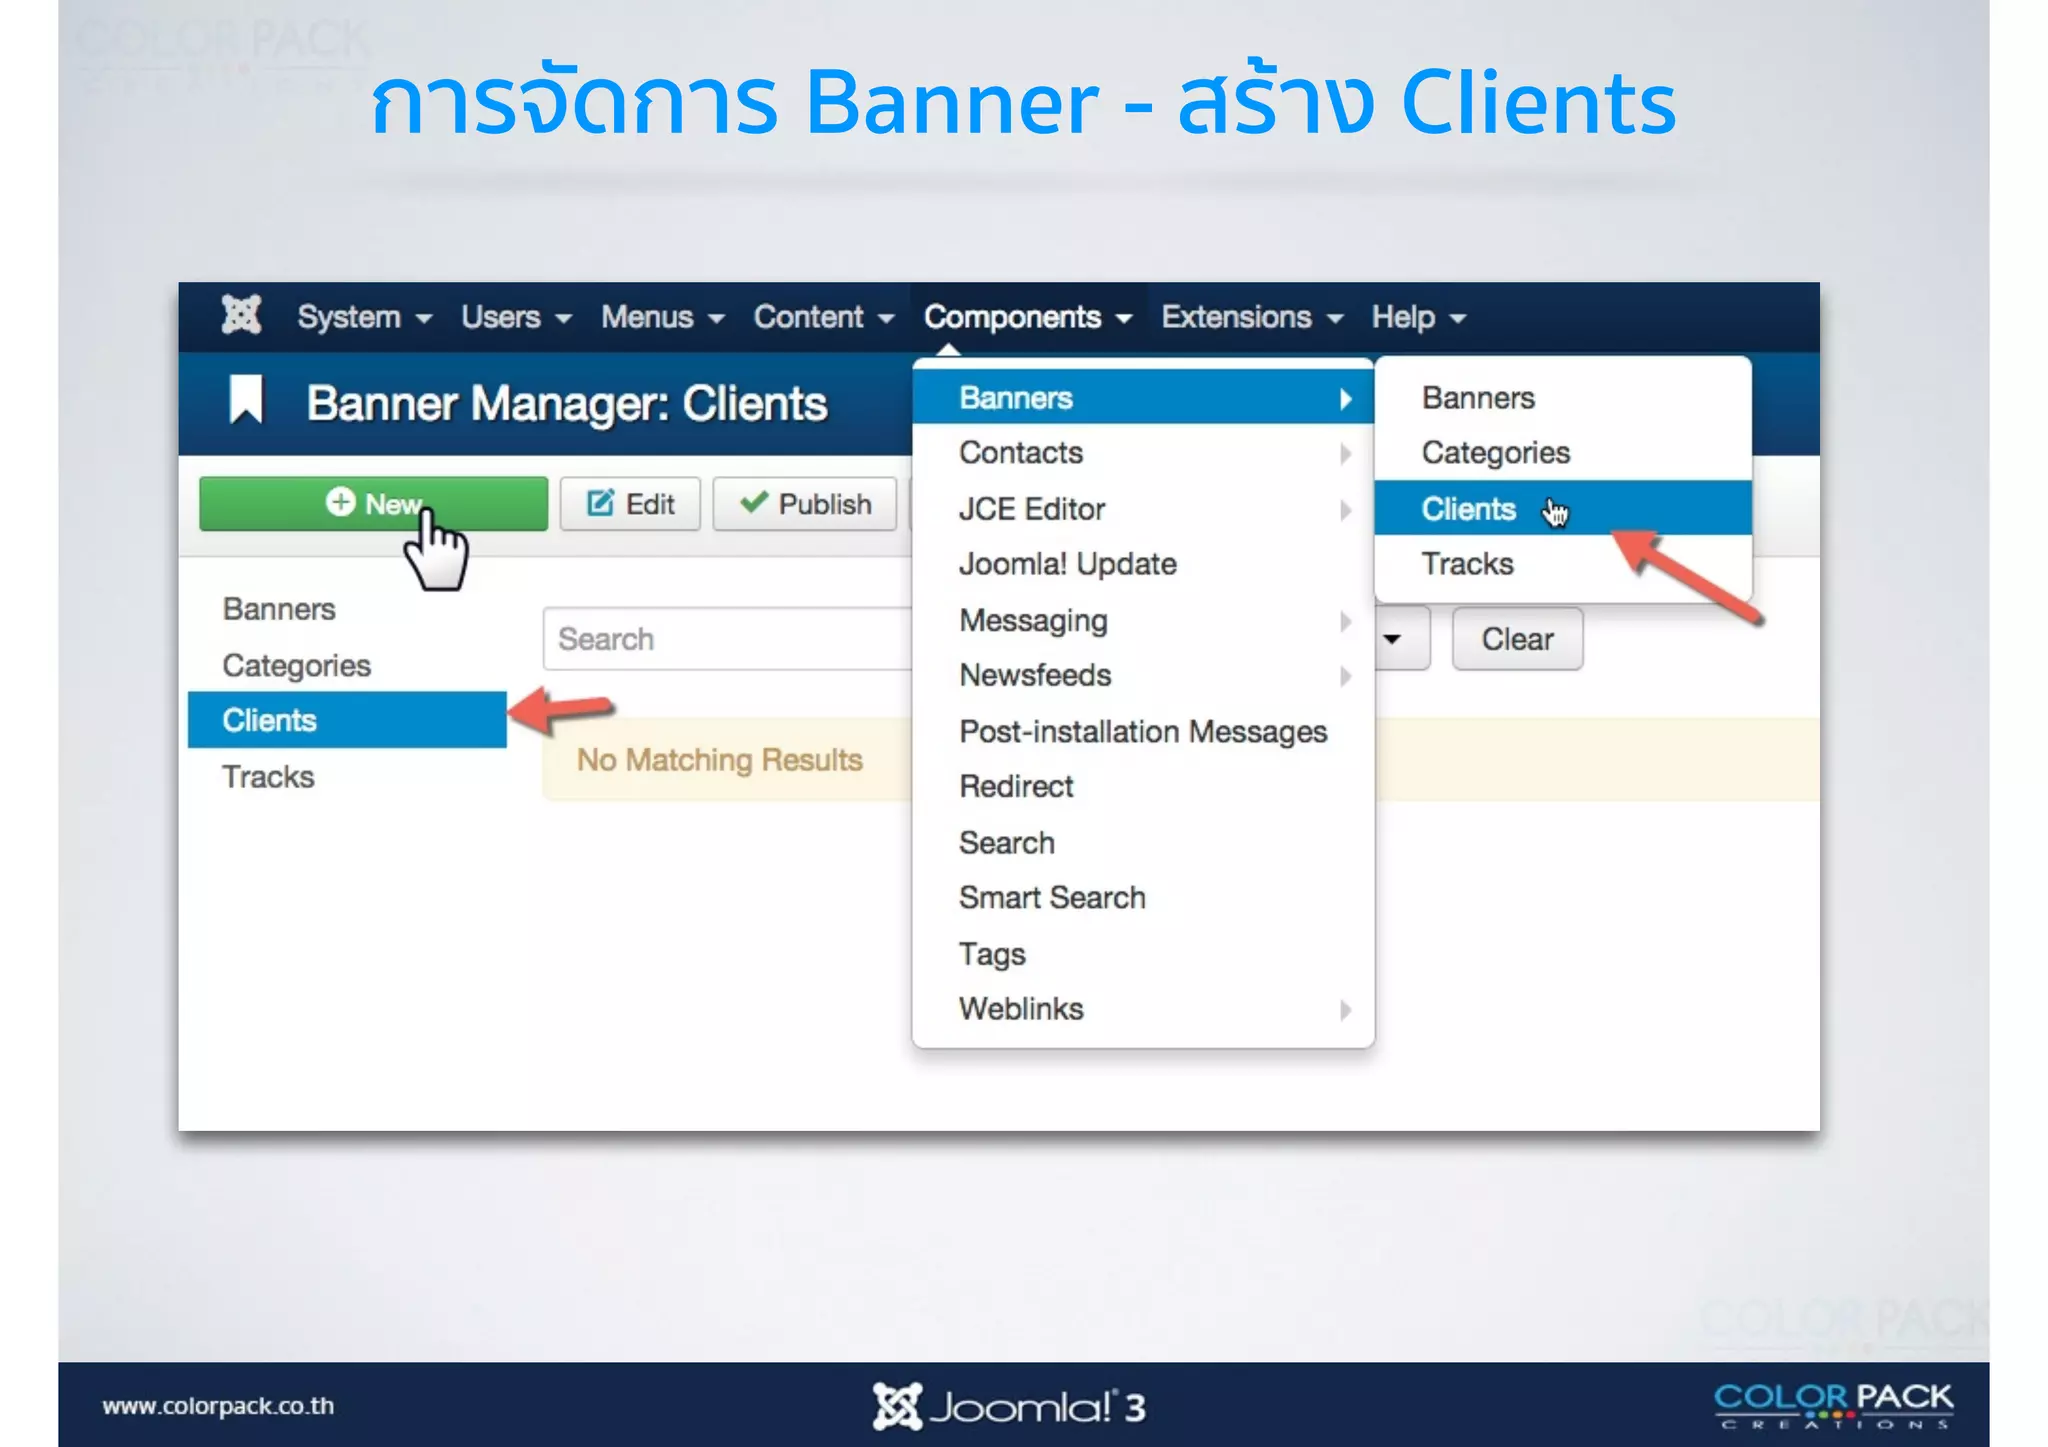Screen dimensions: 2048x1447
Task: Click the Banner Manager: Clients heading
Action: pyautogui.click(x=566, y=404)
